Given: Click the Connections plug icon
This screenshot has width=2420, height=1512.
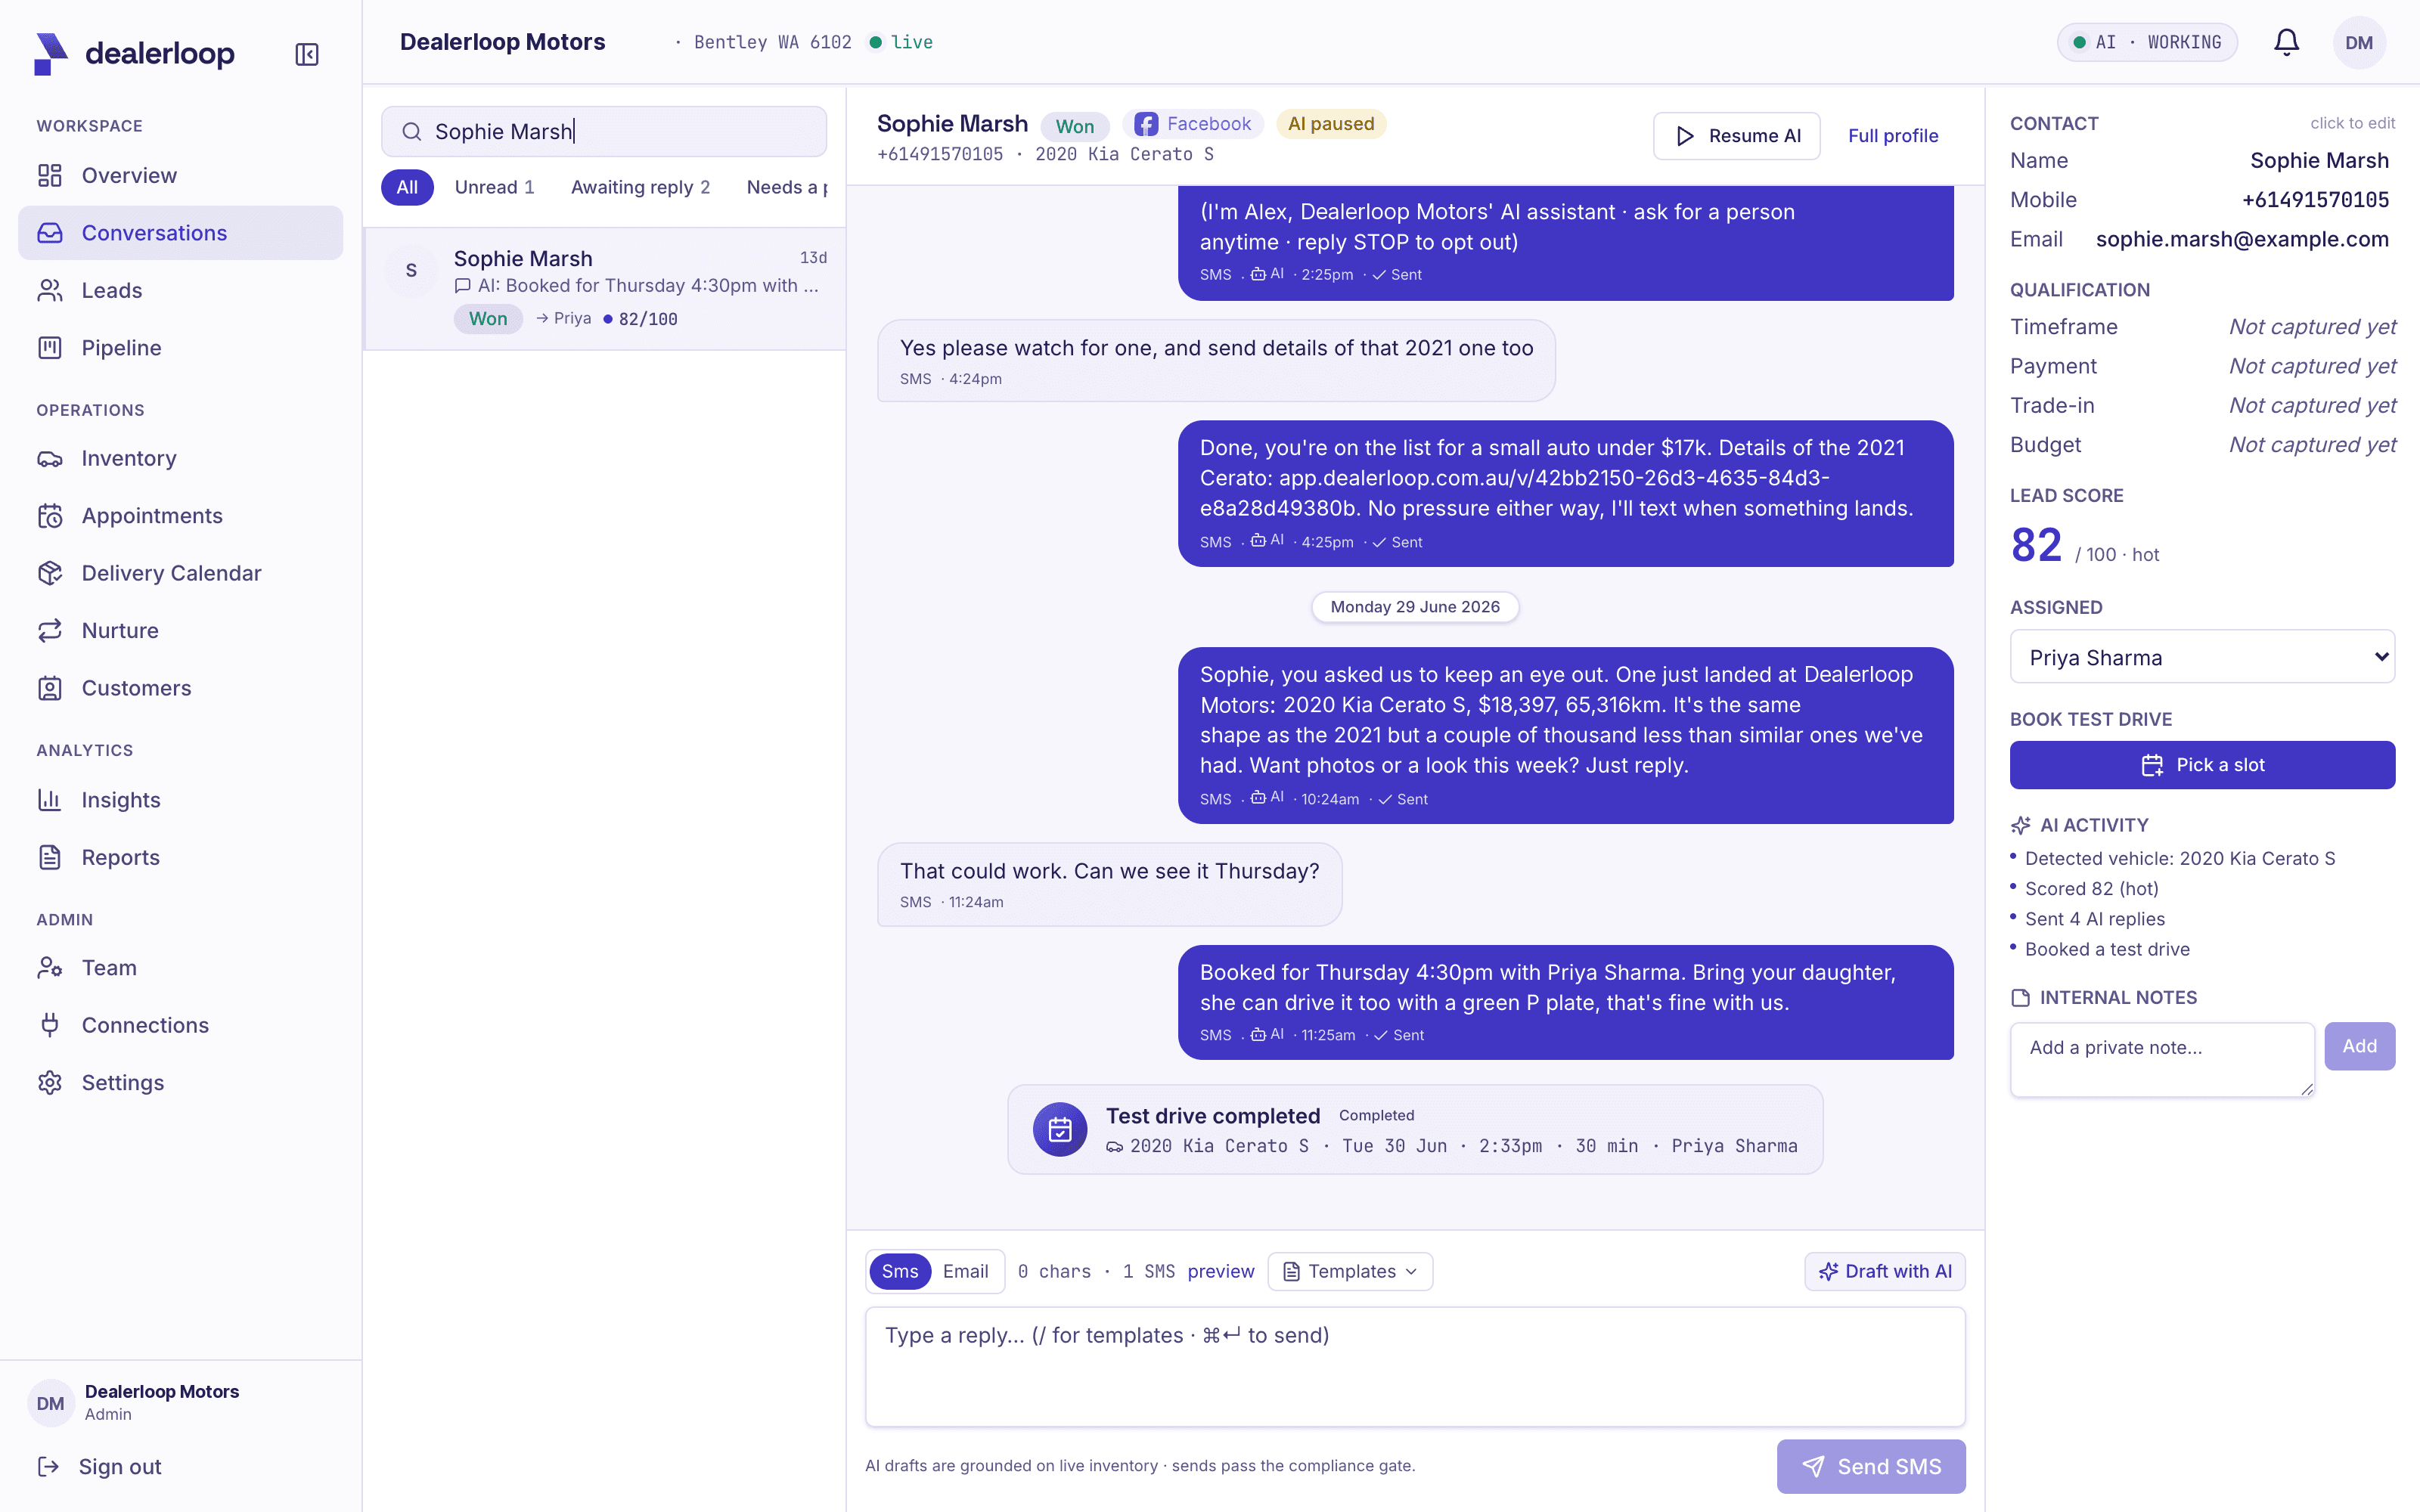Looking at the screenshot, I should point(50,1025).
